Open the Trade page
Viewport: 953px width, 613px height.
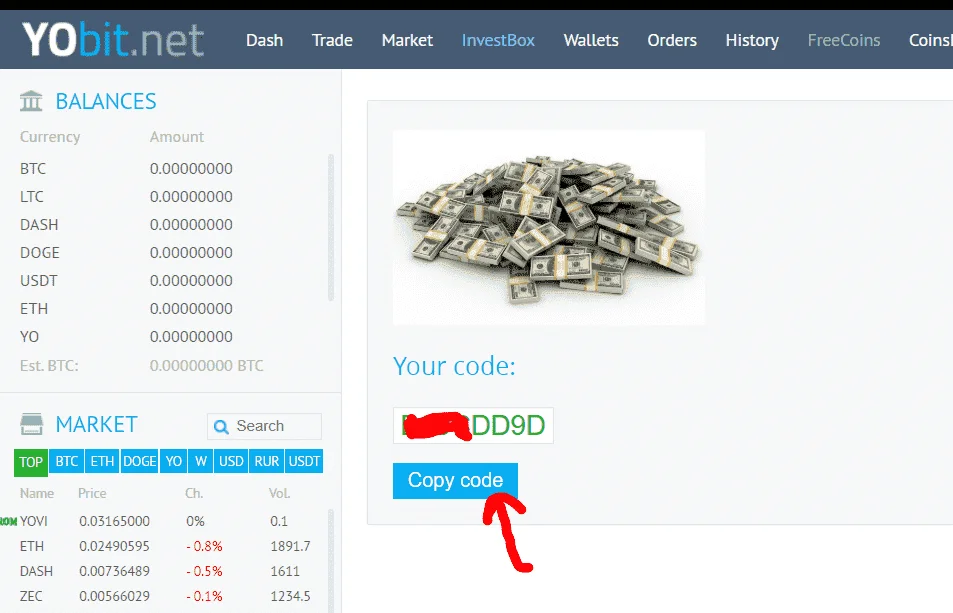332,40
